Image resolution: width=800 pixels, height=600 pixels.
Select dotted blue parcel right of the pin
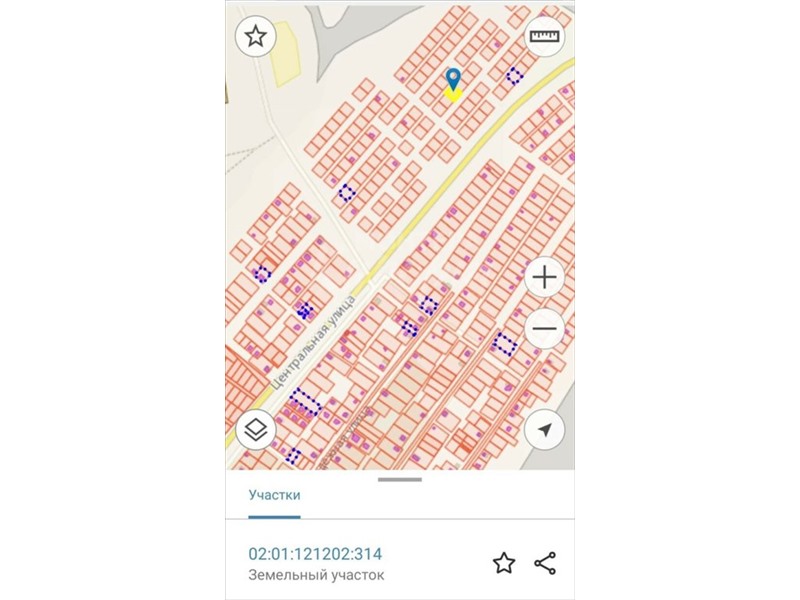pyautogui.click(x=514, y=75)
